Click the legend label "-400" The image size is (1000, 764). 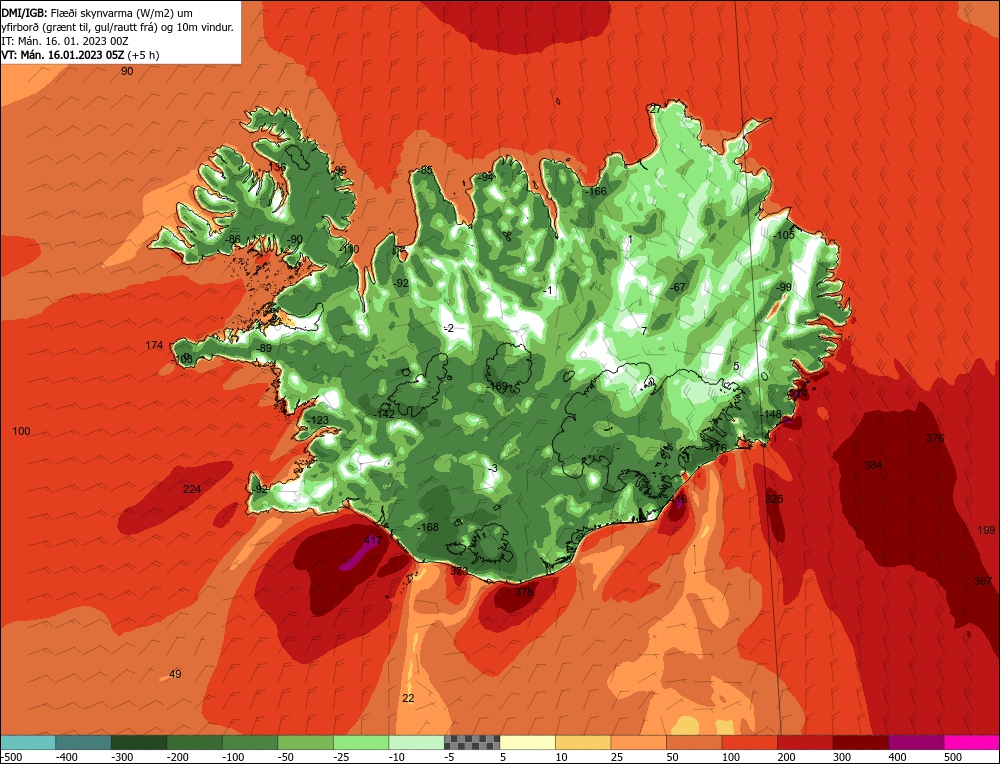(x=66, y=757)
